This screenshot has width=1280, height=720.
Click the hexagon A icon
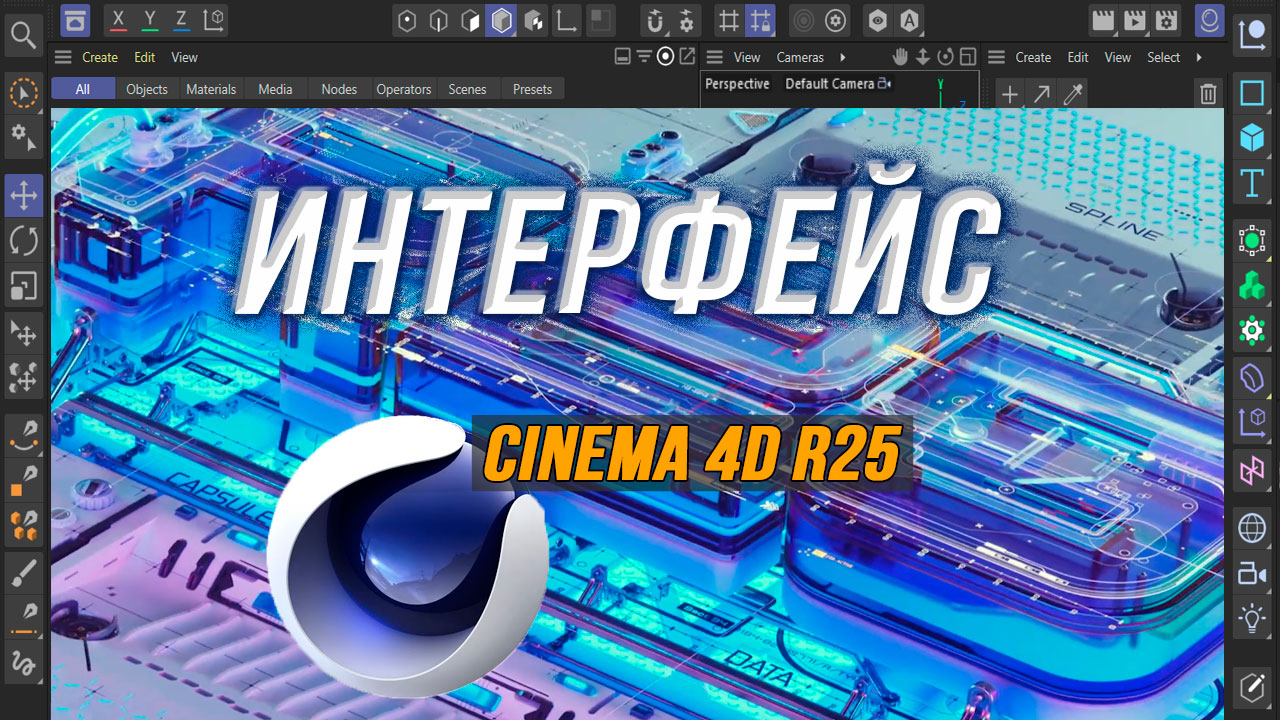pos(908,19)
